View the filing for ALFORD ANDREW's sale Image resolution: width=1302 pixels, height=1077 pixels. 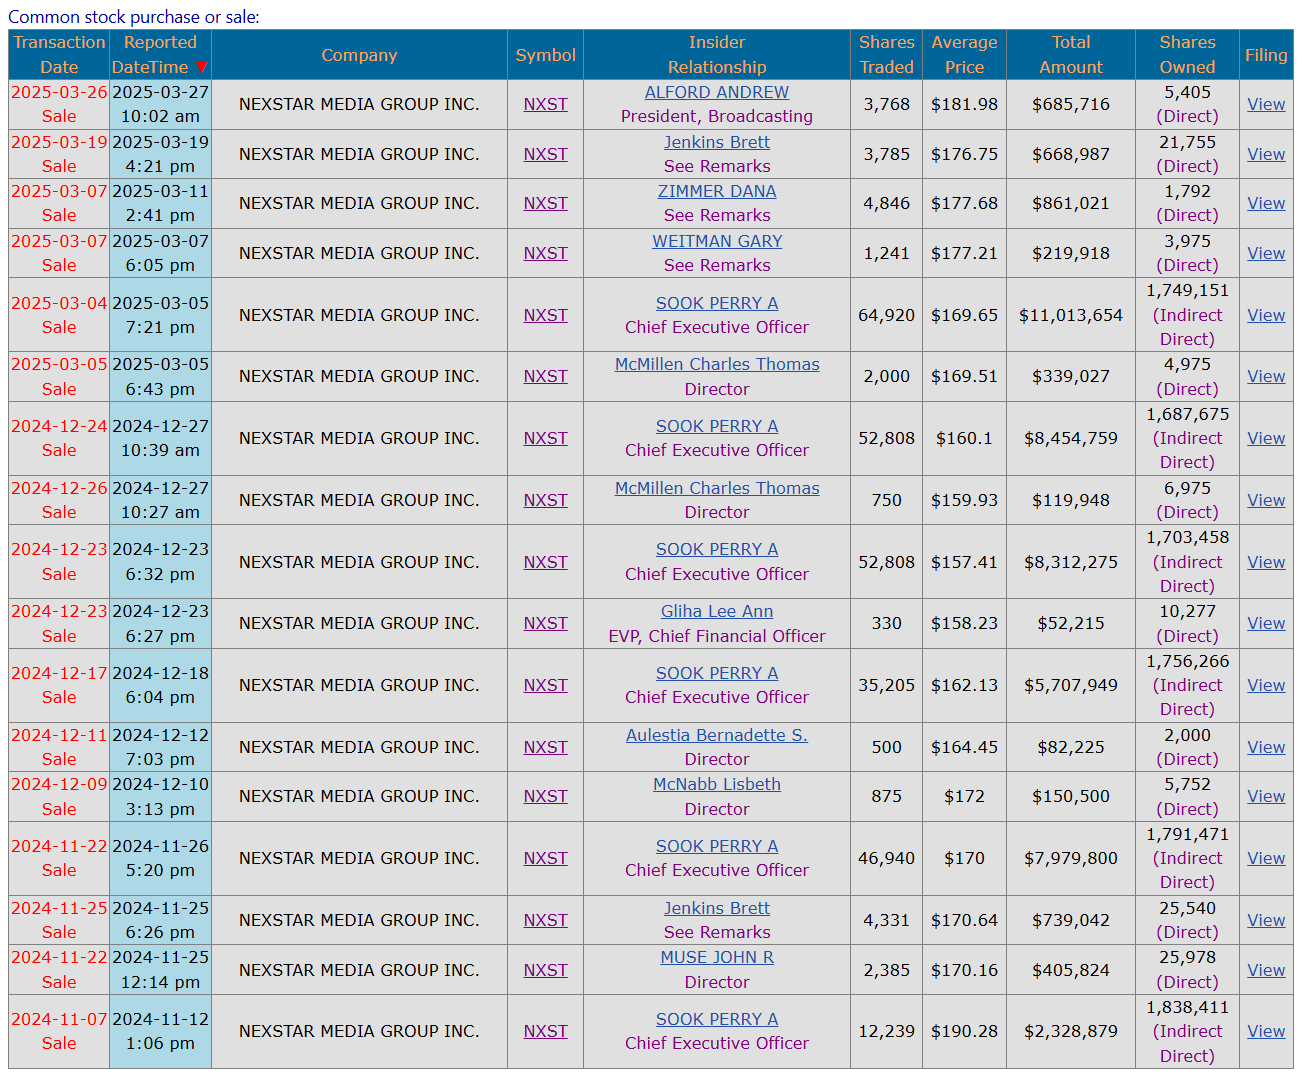[x=1265, y=104]
